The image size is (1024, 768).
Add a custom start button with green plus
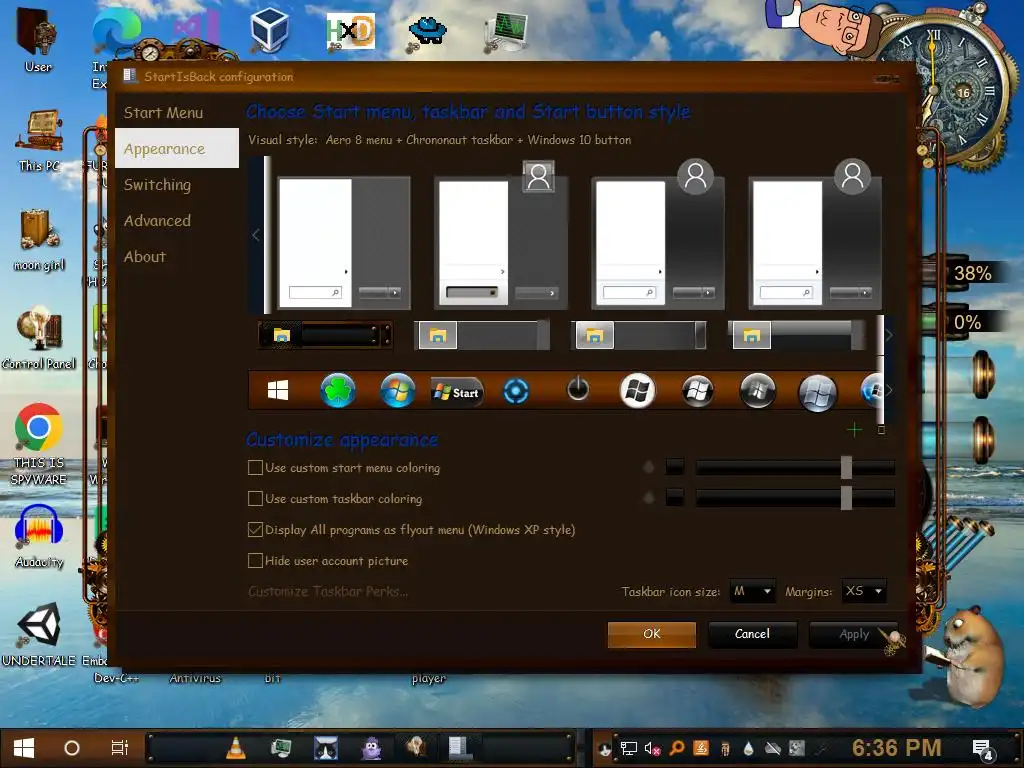(854, 430)
